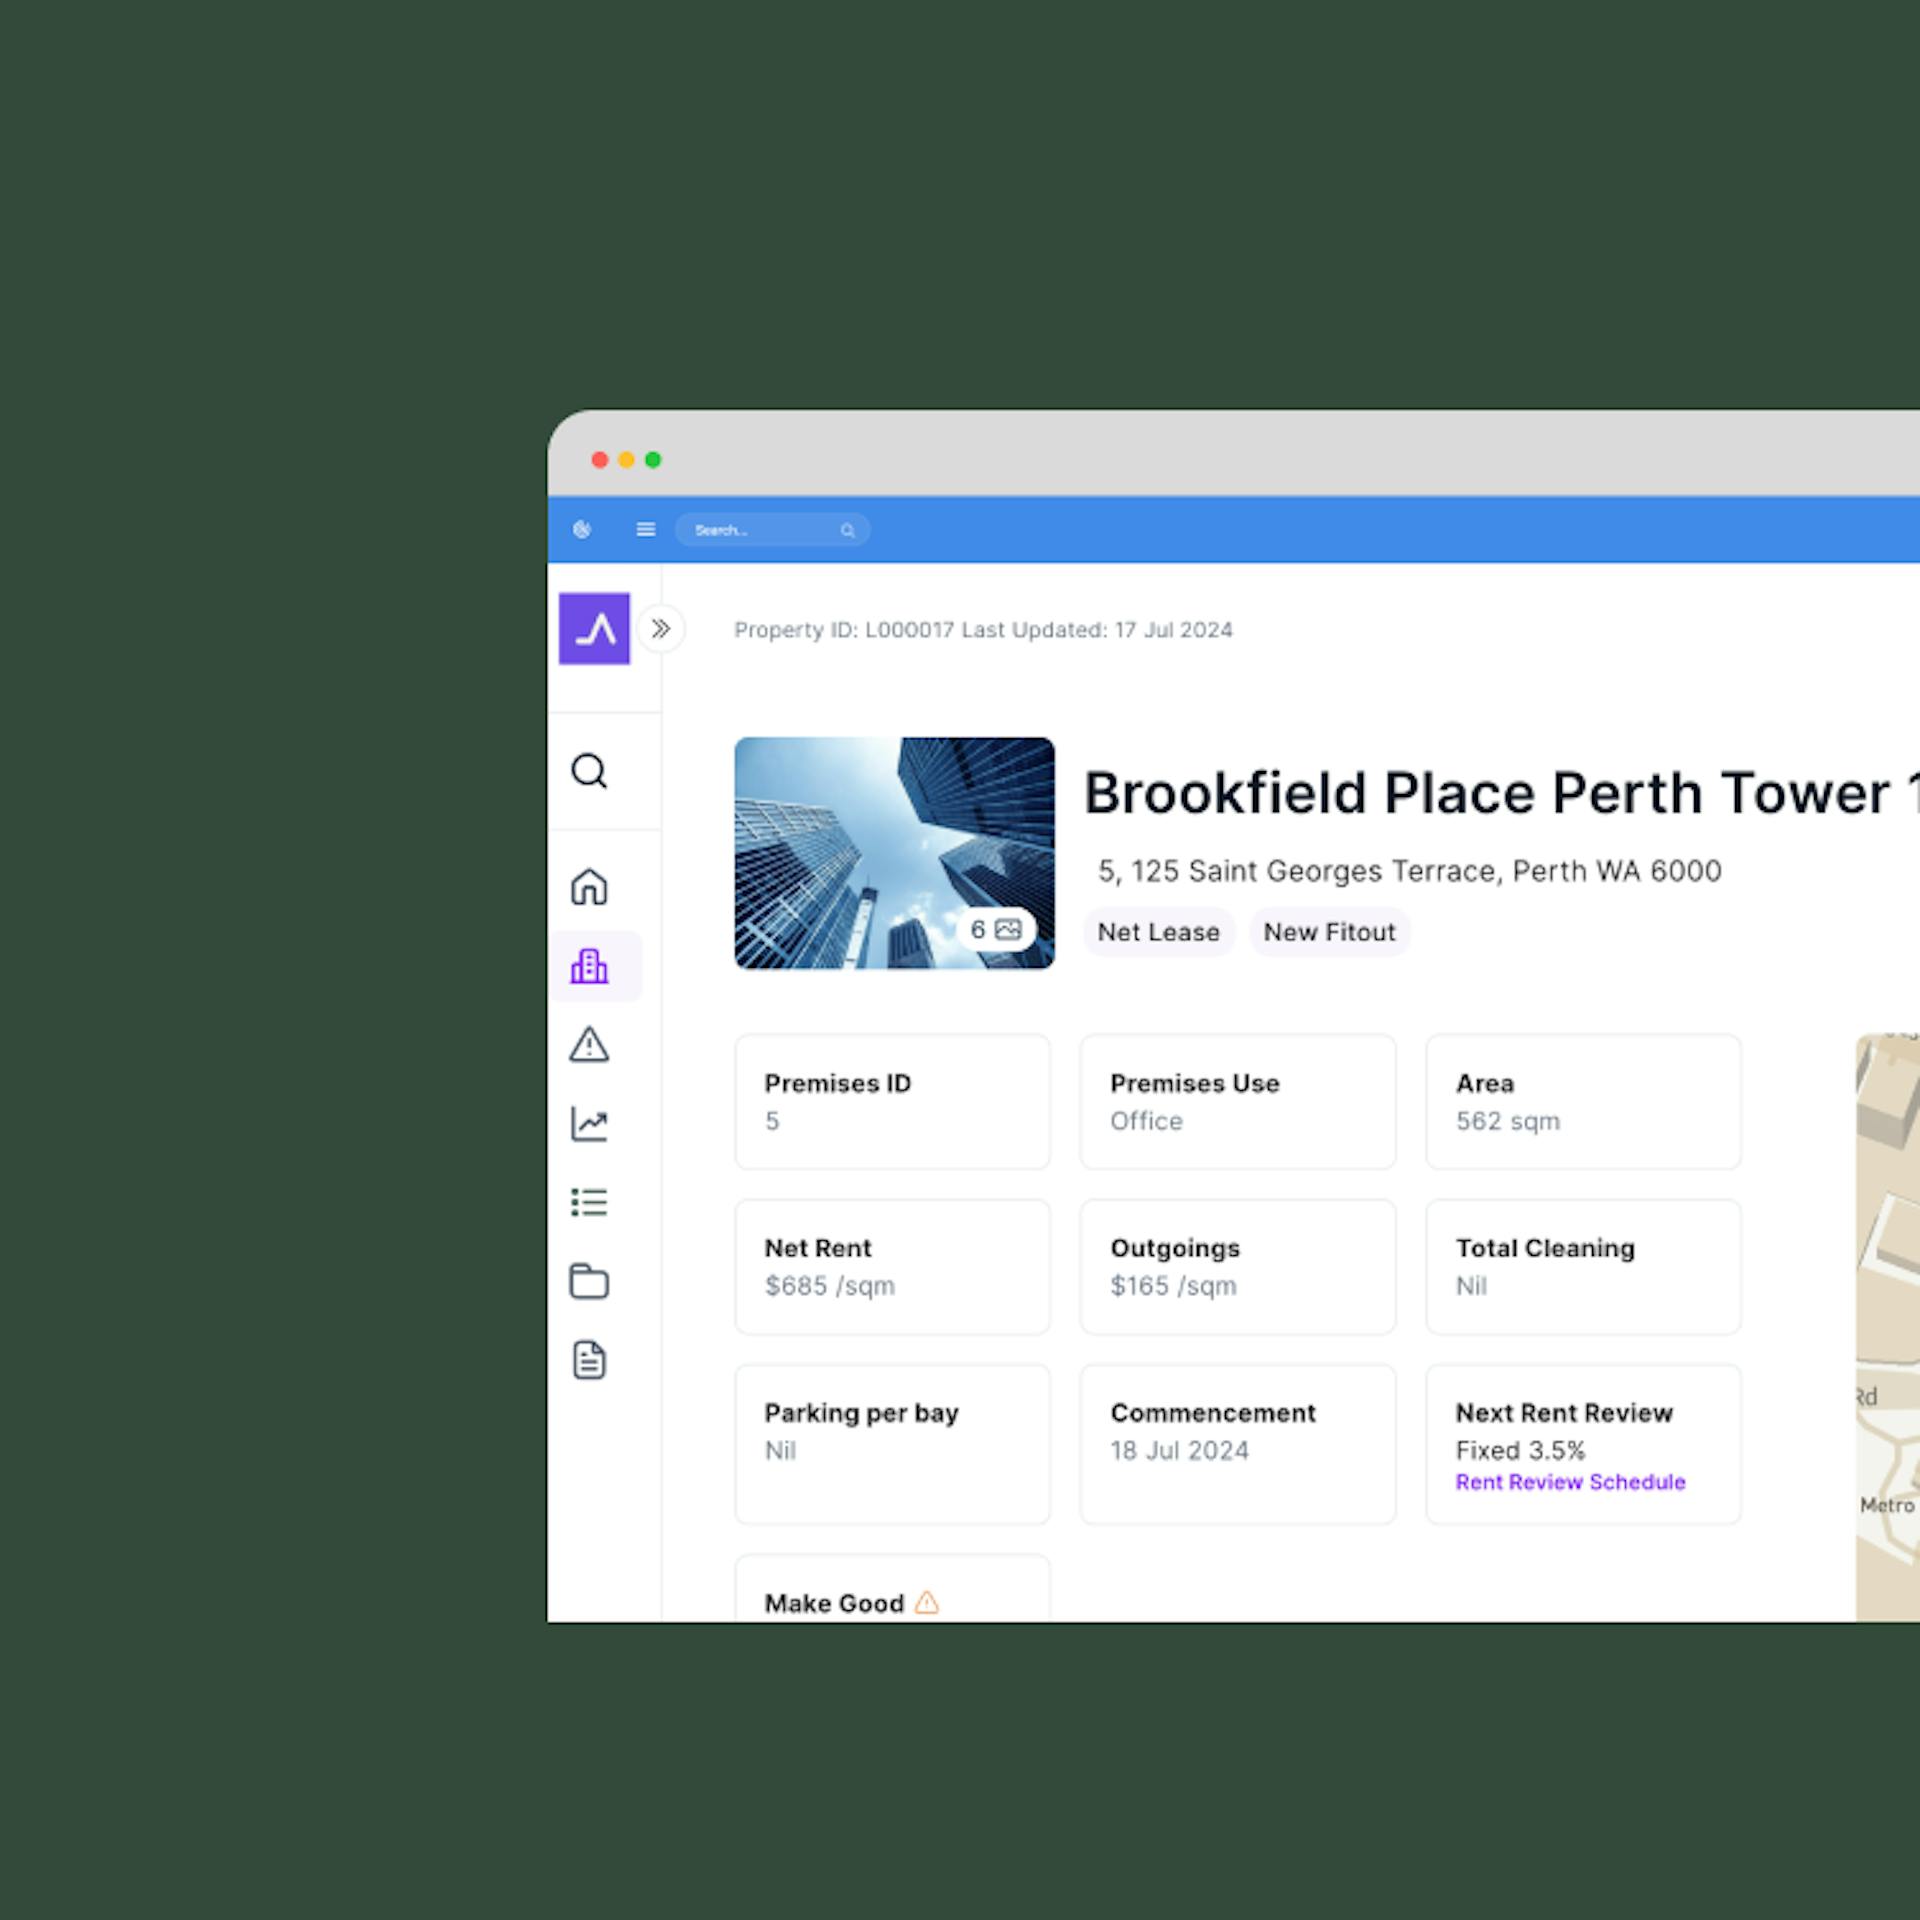Click the '18 Jul 2024' Commencement date
The height and width of the screenshot is (1920, 1920).
[x=1179, y=1451]
